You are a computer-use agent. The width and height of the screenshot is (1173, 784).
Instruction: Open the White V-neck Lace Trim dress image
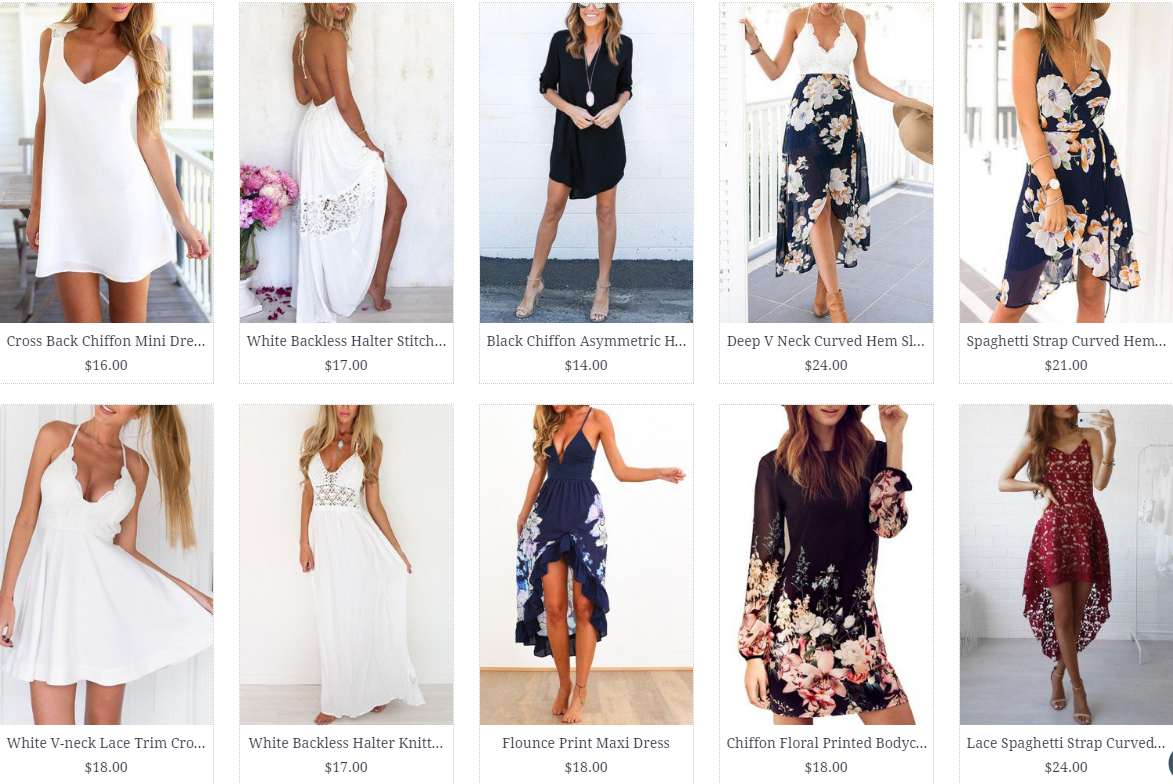tap(106, 565)
